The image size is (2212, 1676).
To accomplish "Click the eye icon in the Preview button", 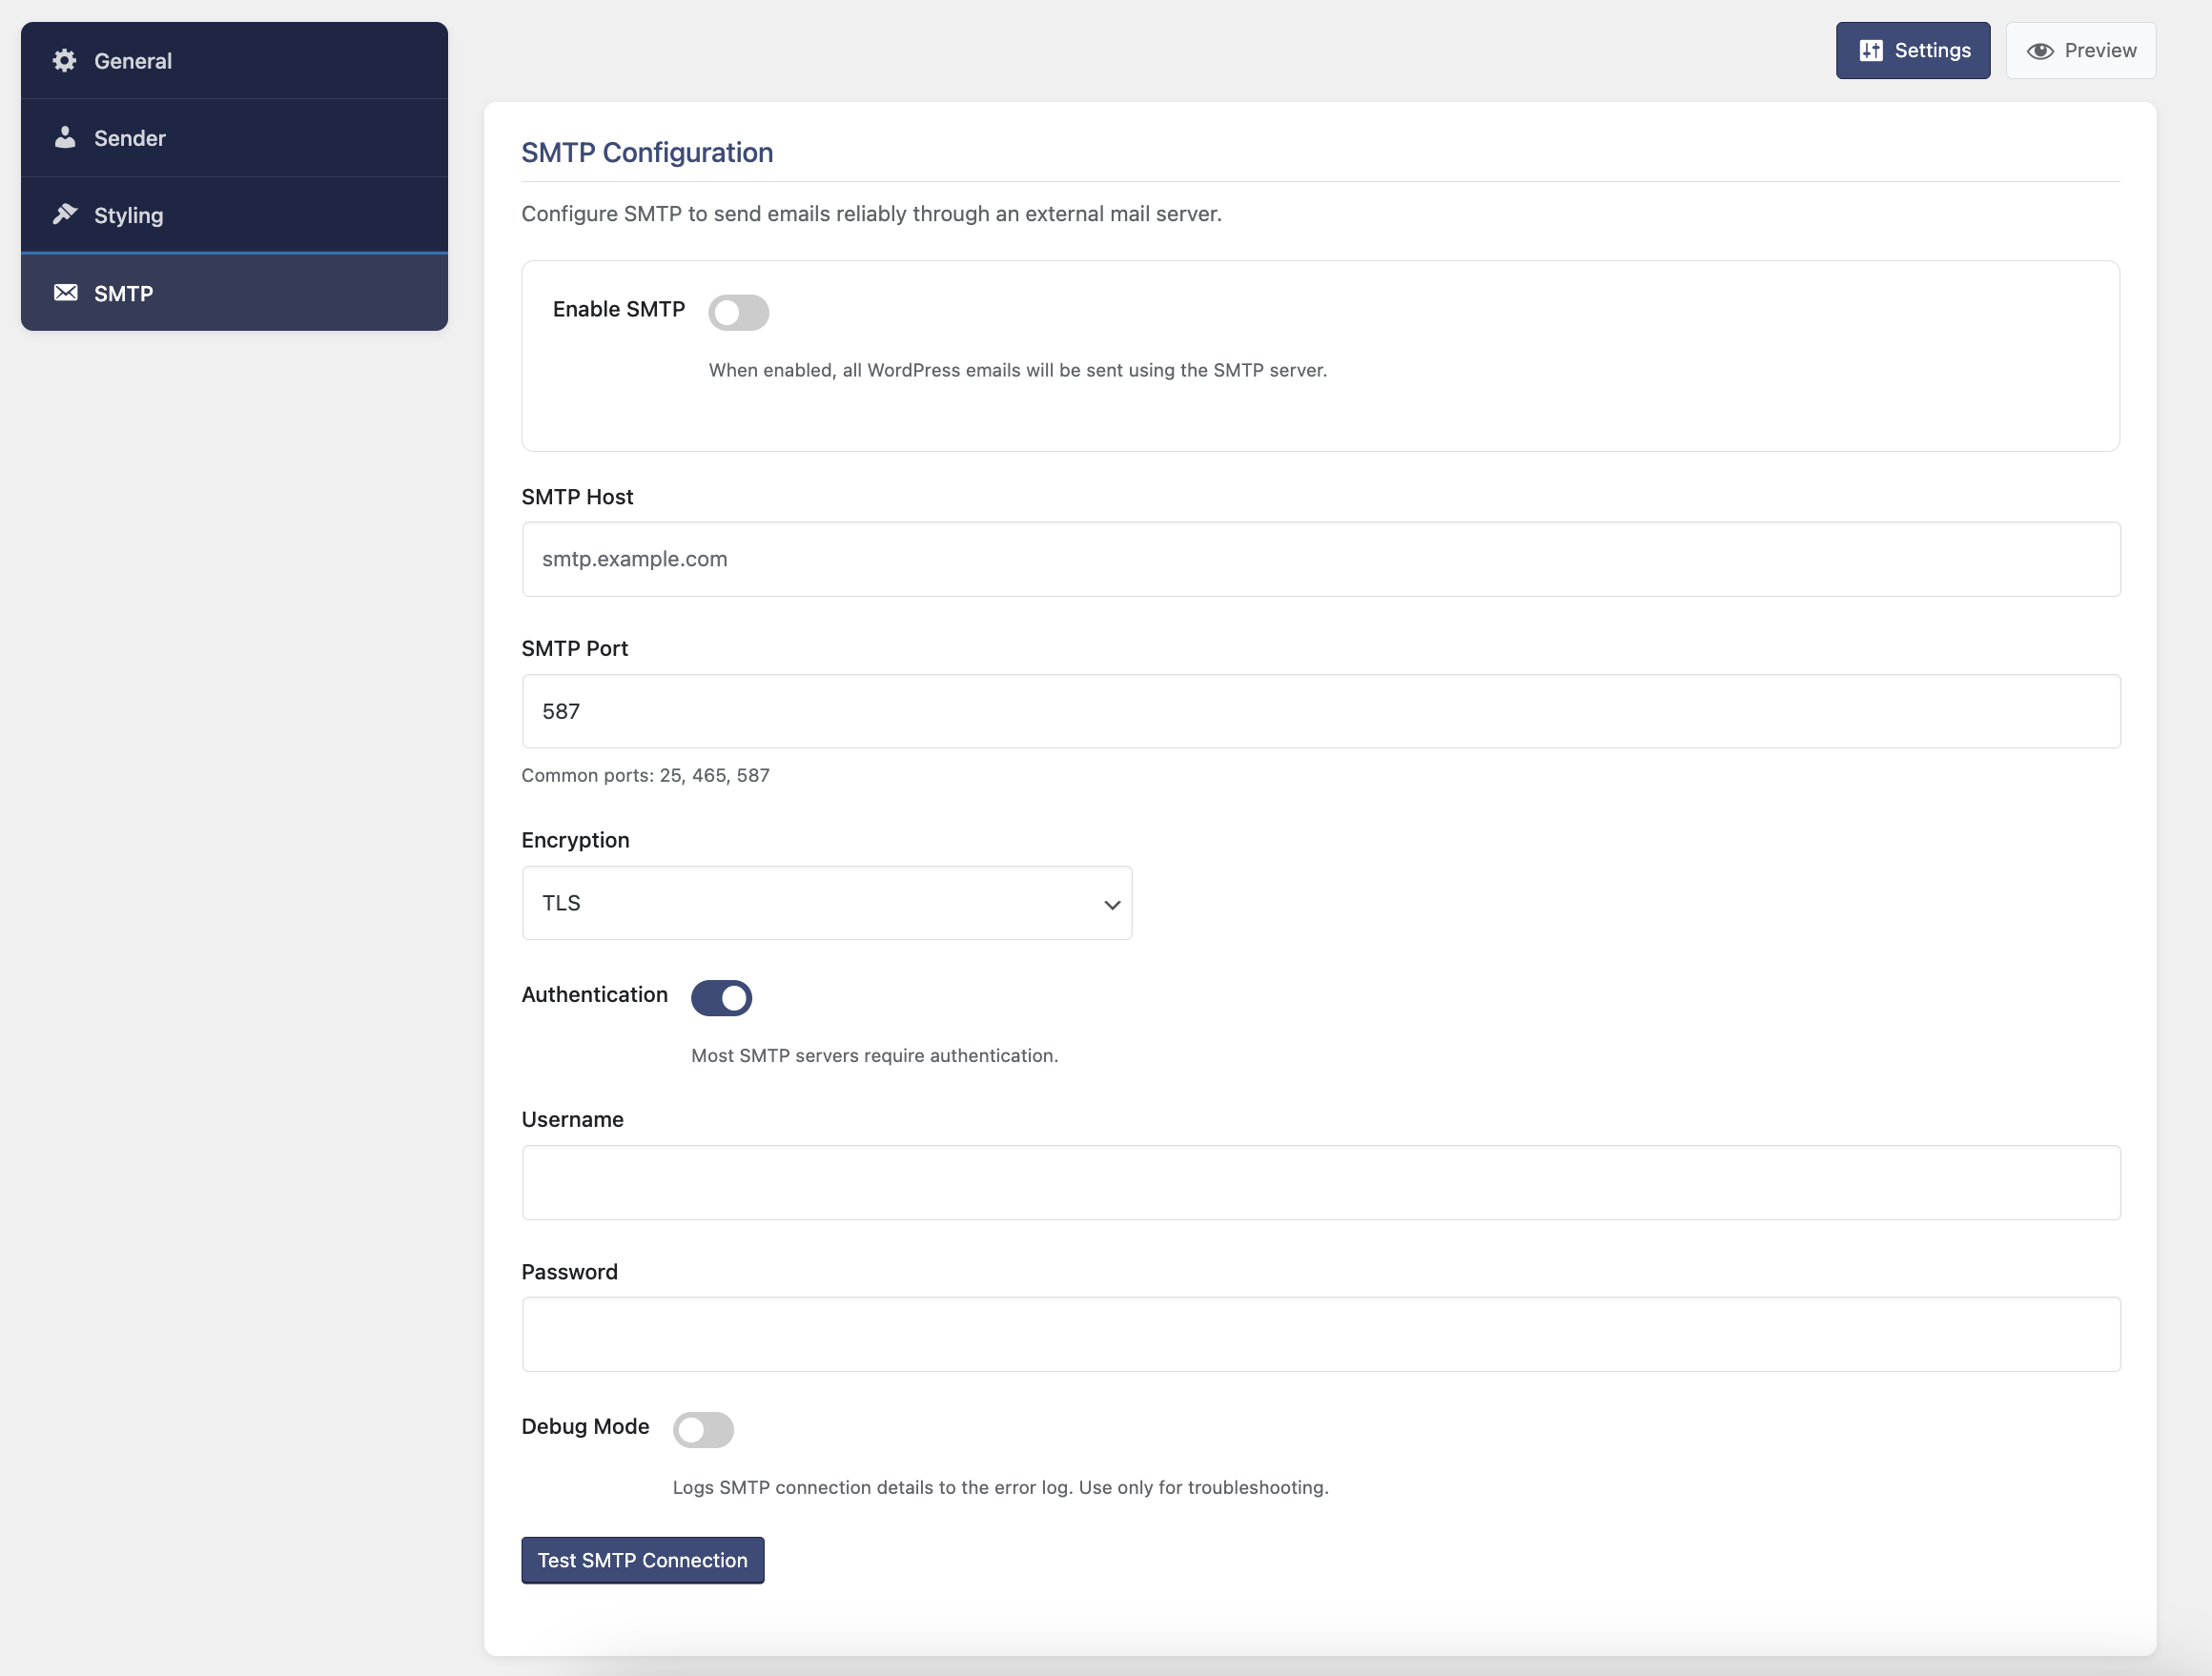I will [2041, 50].
